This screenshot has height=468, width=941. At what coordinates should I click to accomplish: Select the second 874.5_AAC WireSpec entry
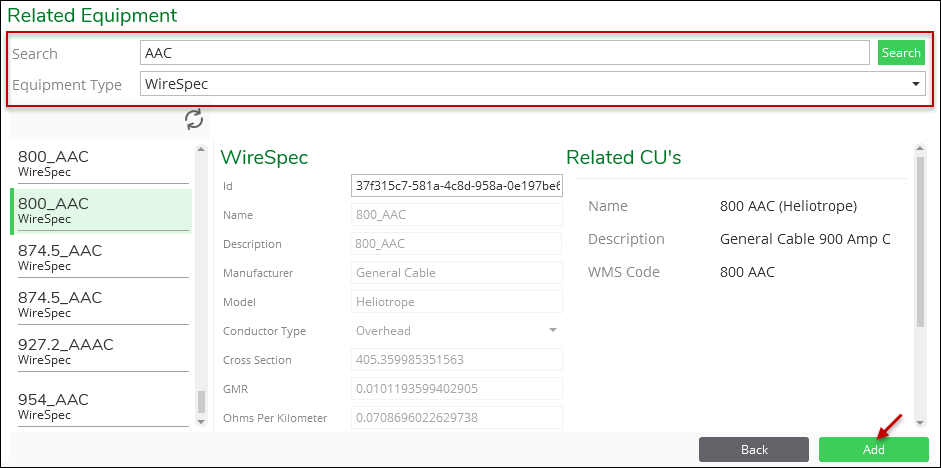(103, 304)
